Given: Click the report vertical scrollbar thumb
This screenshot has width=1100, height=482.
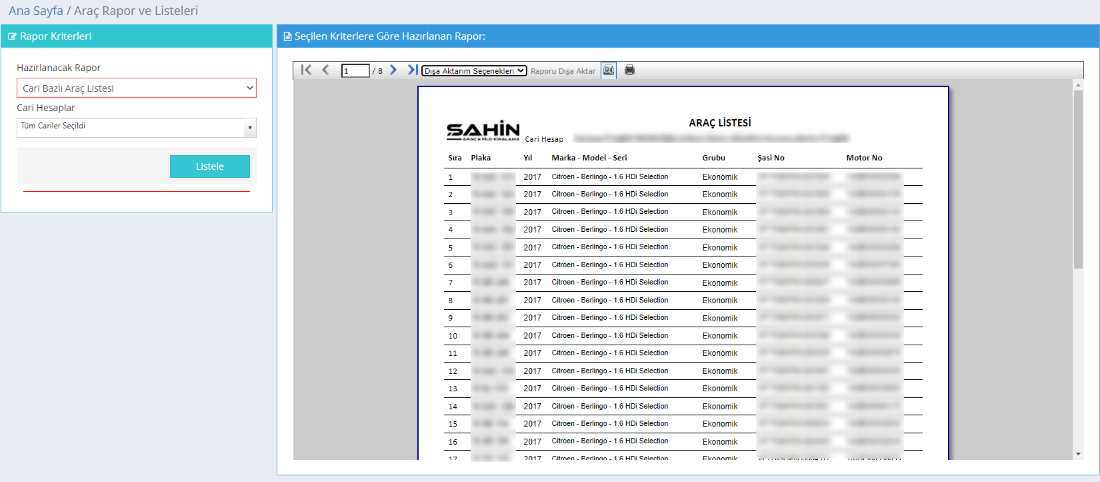Looking at the screenshot, I should 1078,178.
